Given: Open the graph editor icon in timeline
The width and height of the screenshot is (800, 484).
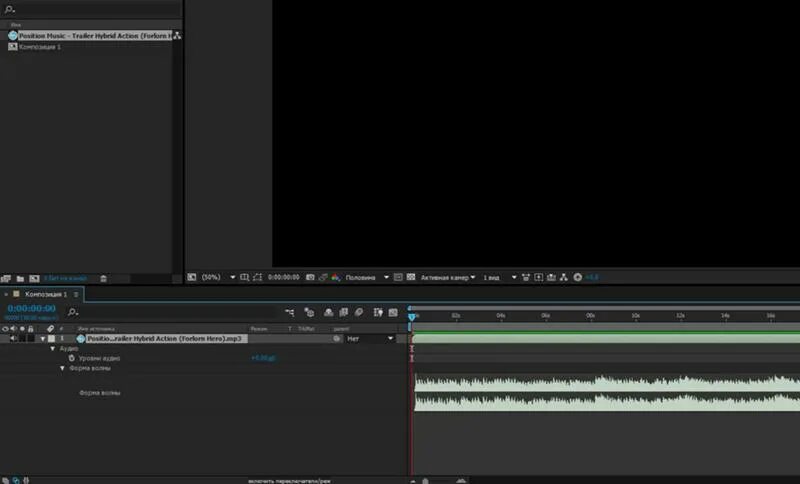Looking at the screenshot, I should click(x=393, y=312).
